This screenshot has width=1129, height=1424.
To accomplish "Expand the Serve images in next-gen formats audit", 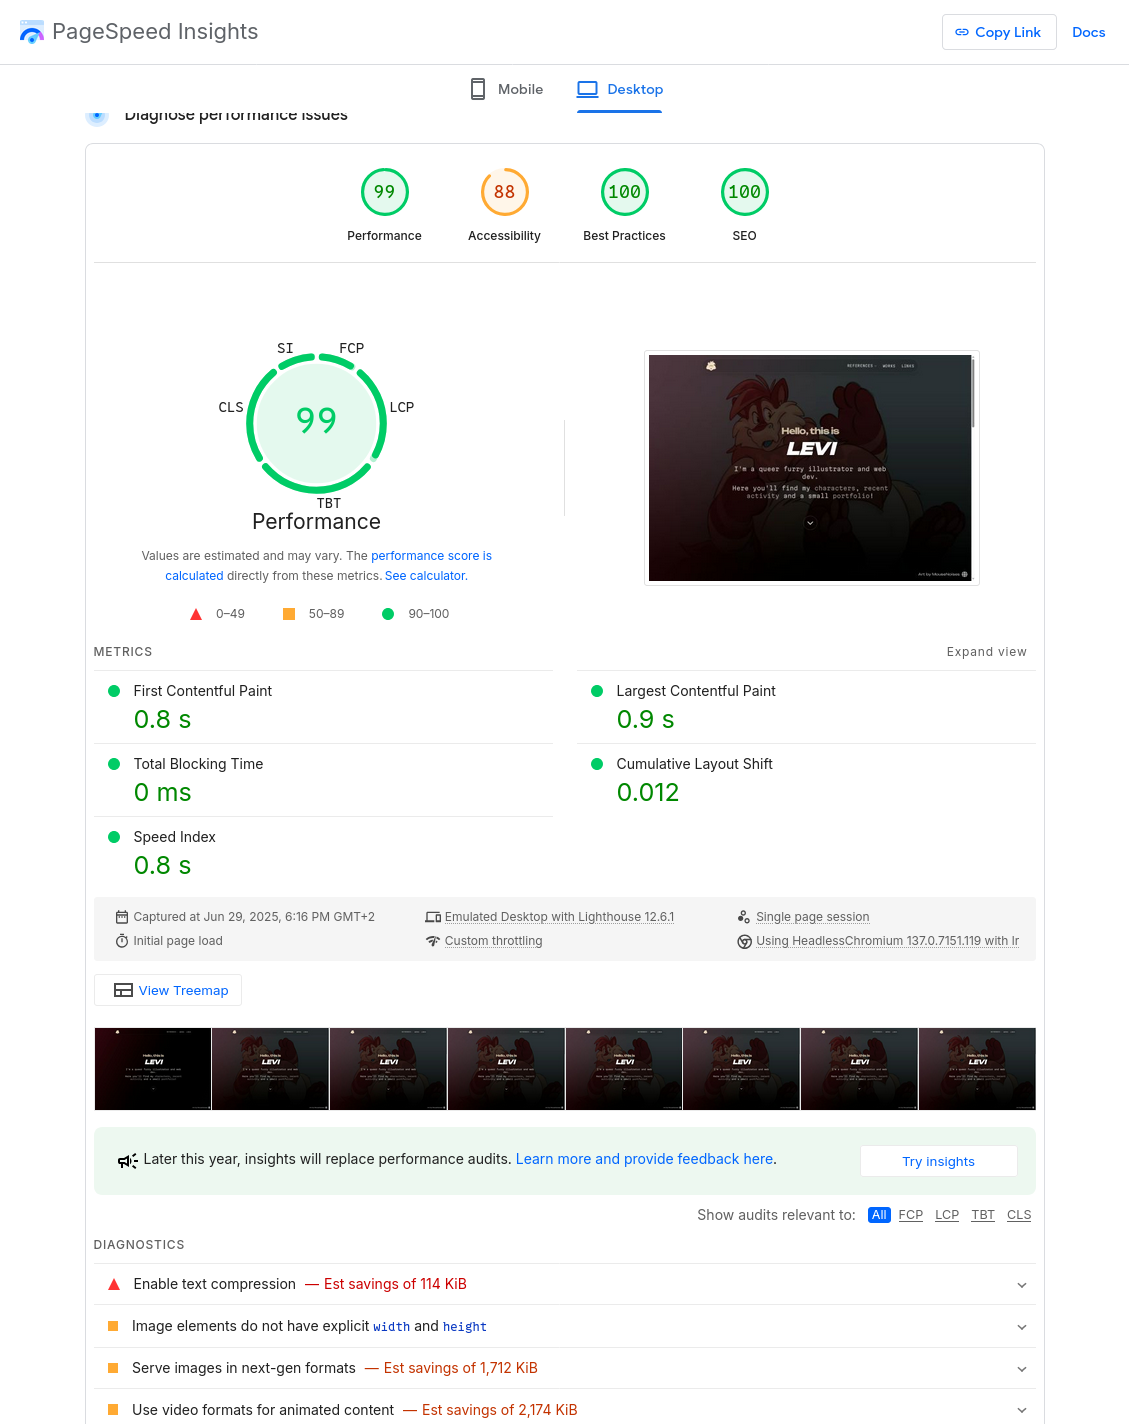I will click(x=1022, y=1368).
